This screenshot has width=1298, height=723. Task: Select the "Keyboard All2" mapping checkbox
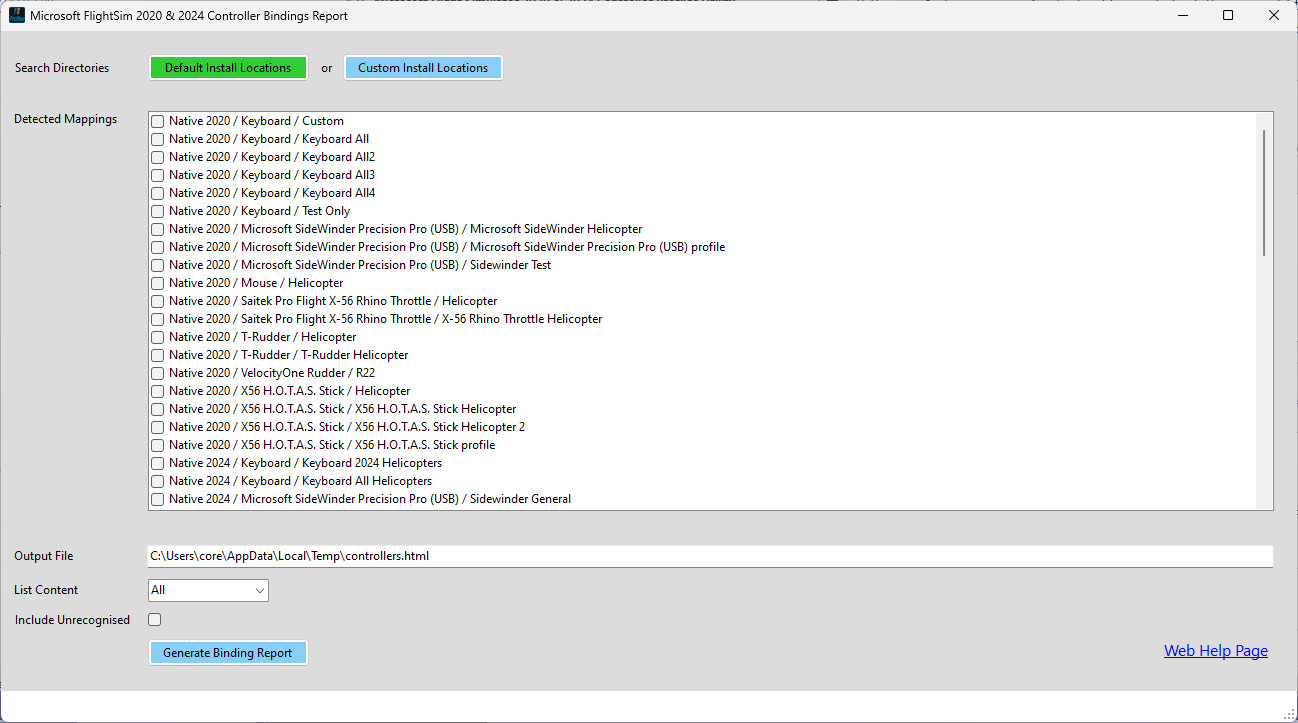(158, 157)
